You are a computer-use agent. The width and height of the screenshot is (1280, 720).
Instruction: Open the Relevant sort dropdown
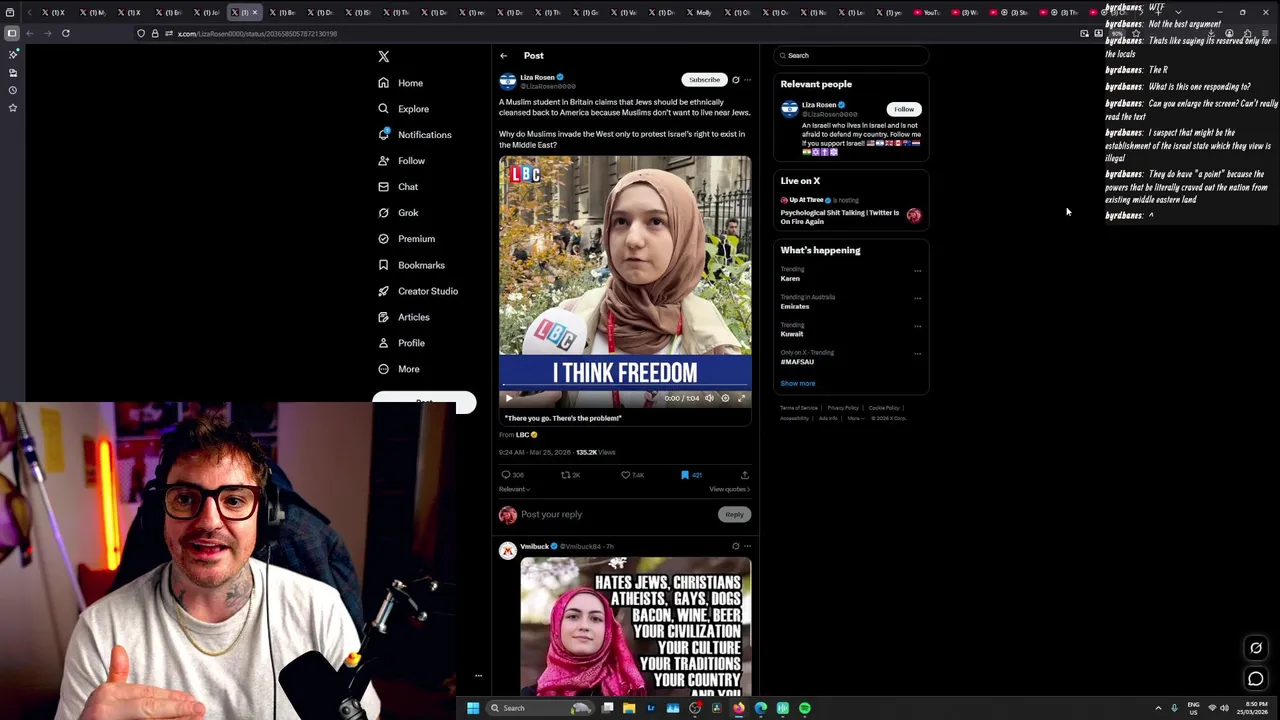pos(514,489)
